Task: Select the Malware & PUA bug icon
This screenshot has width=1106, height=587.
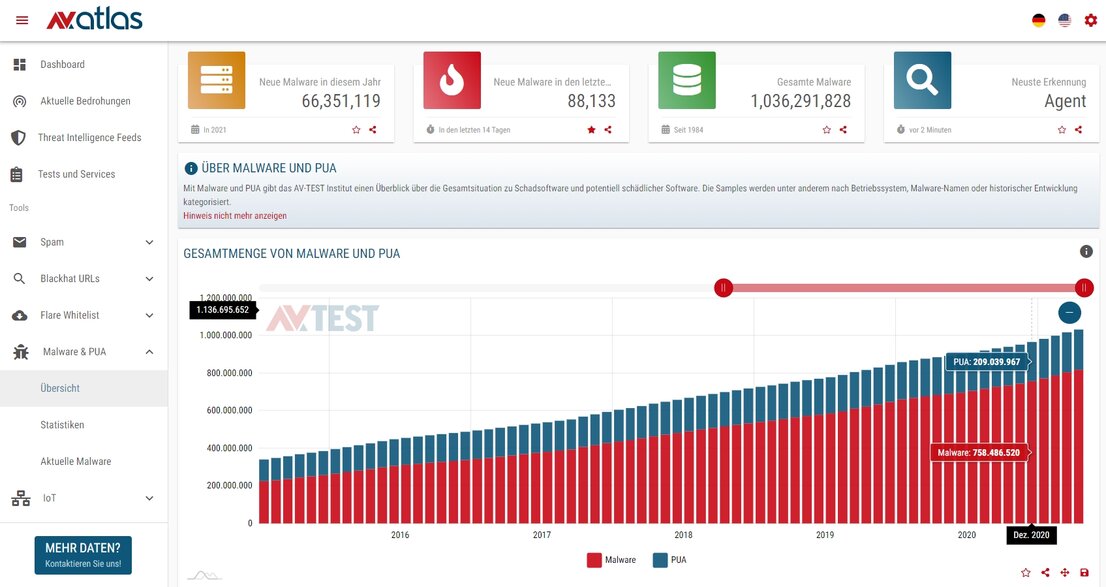Action: pos(20,351)
